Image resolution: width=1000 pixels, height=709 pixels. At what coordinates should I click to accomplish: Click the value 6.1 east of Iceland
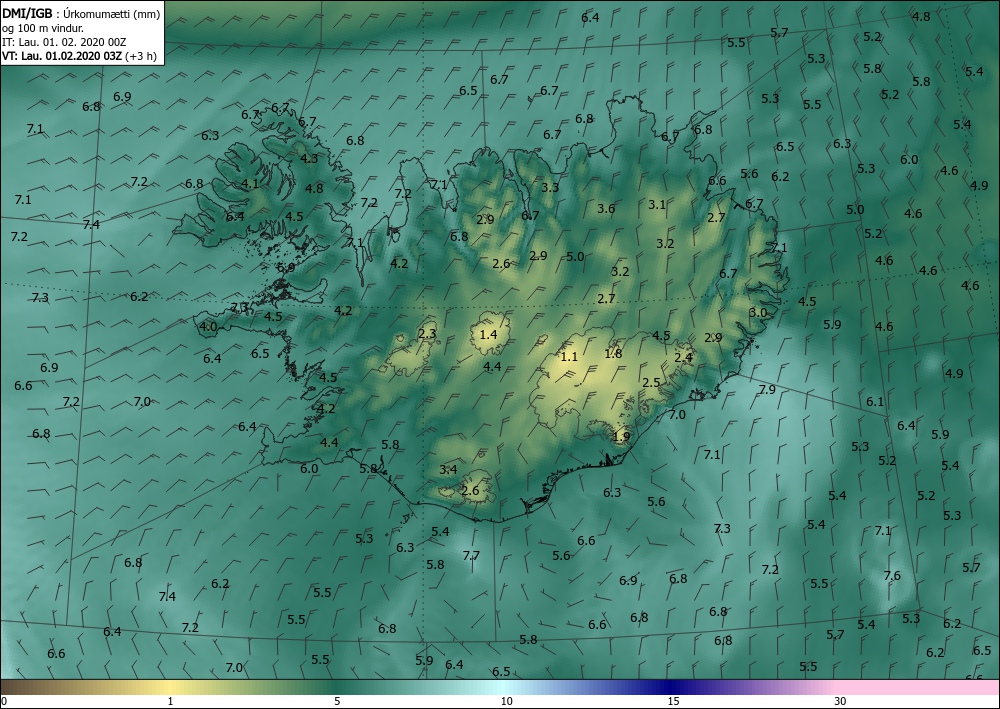pos(875,402)
